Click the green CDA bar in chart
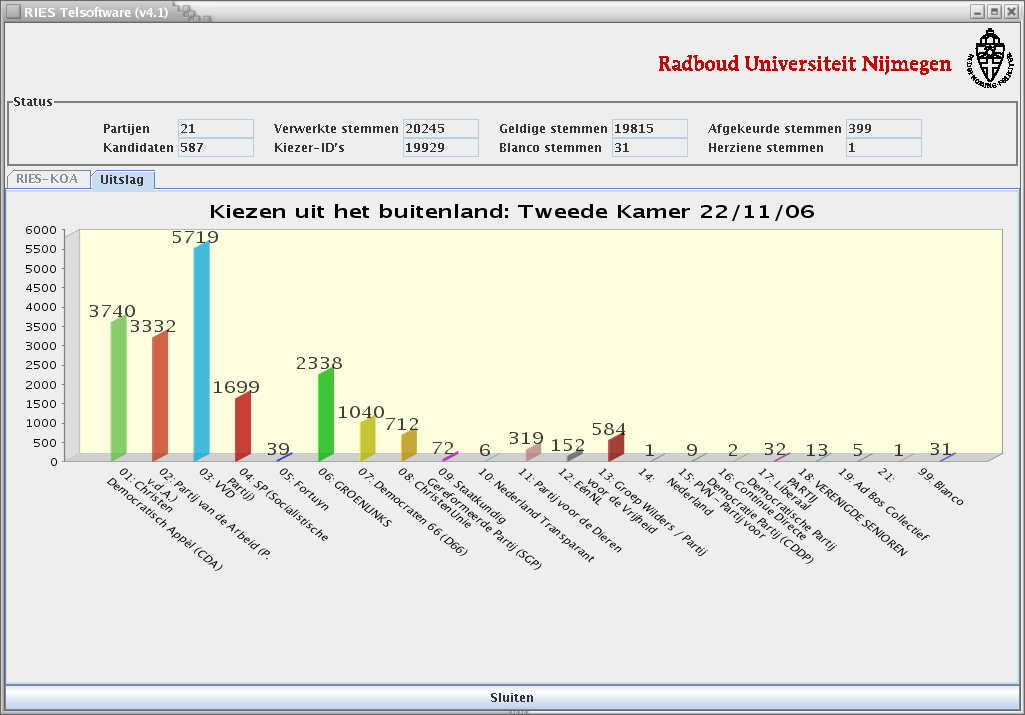The image size is (1025, 715). point(118,390)
